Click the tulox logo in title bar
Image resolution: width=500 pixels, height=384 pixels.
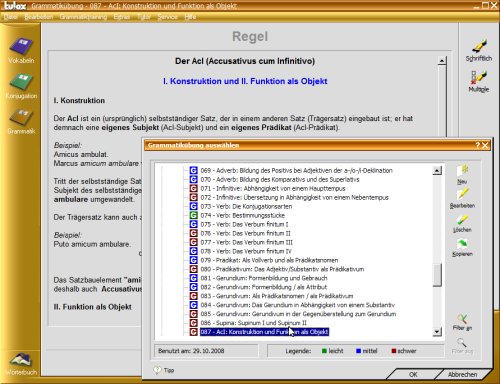point(15,6)
